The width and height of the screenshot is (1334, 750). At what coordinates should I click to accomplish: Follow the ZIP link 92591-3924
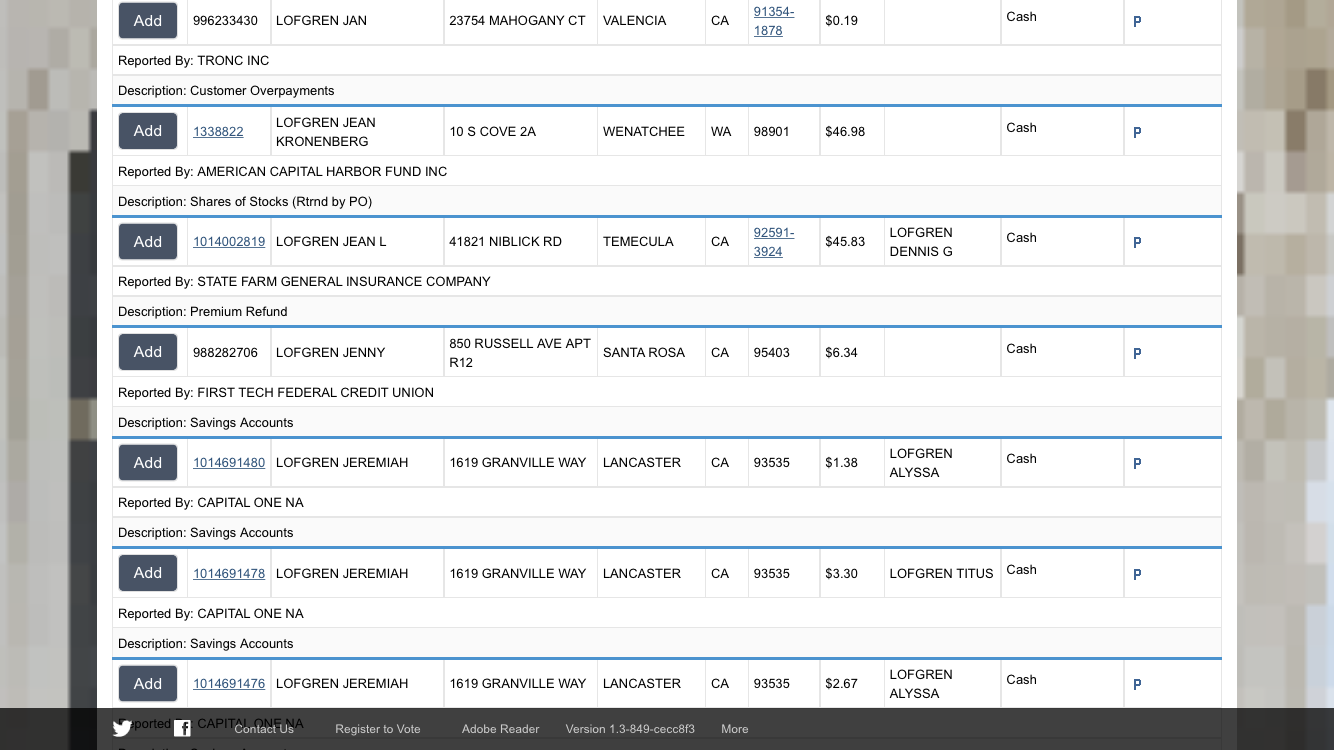[774, 242]
